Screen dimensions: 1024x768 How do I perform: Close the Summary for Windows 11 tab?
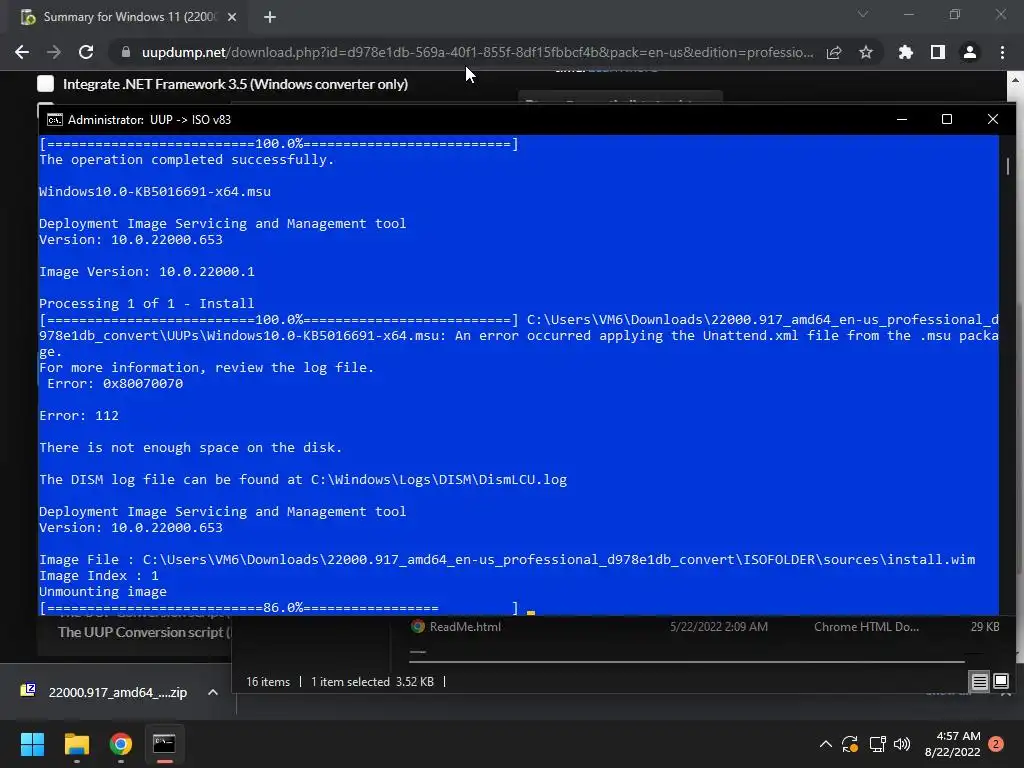point(232,17)
